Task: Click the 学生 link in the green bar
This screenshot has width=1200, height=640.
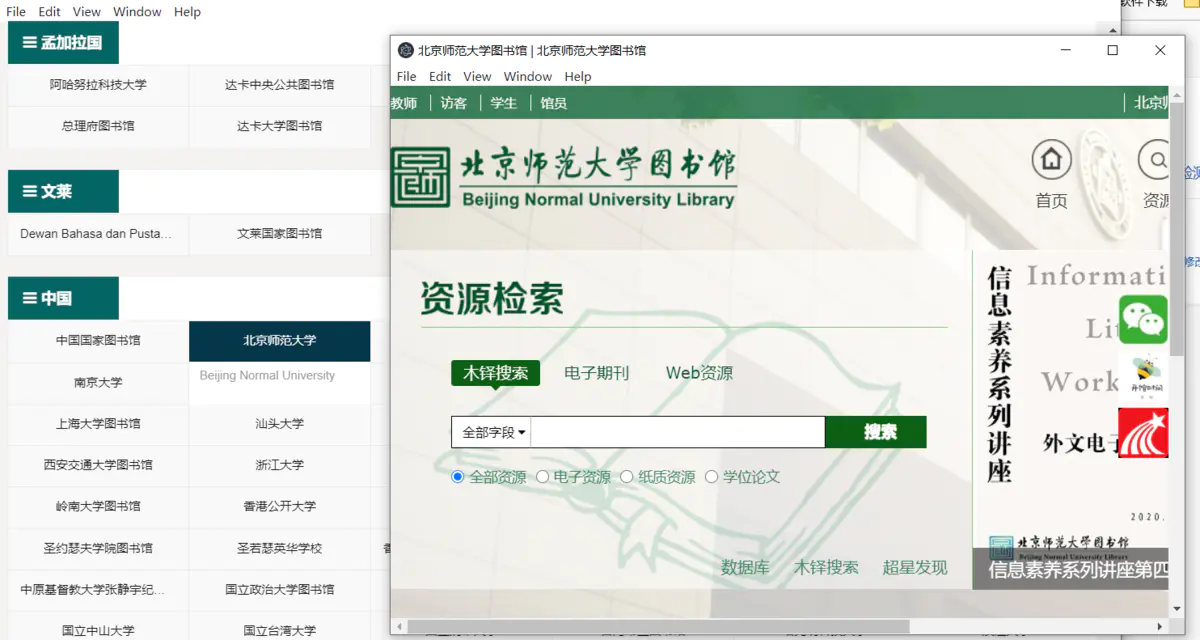Action: (504, 103)
